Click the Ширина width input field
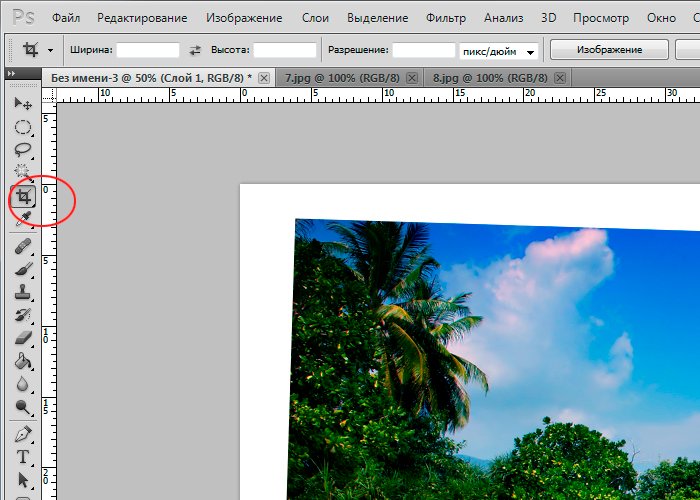 click(149, 50)
